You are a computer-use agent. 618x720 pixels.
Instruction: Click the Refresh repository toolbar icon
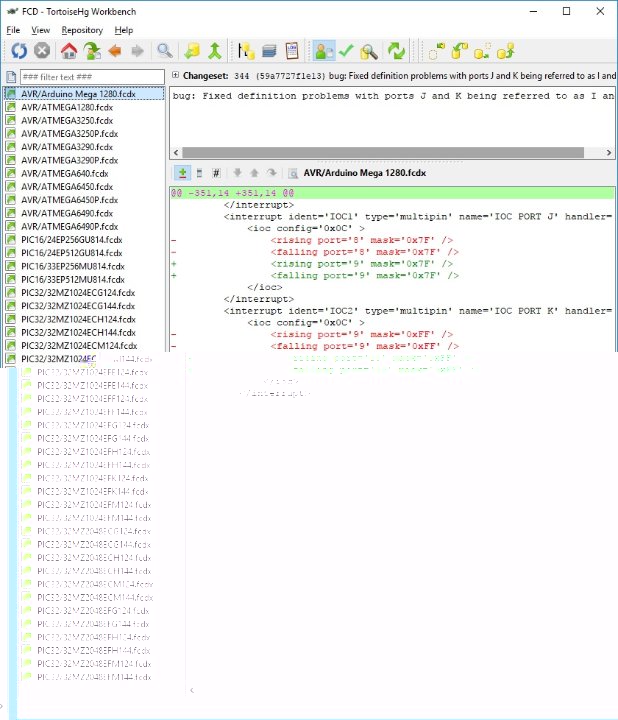coord(19,51)
